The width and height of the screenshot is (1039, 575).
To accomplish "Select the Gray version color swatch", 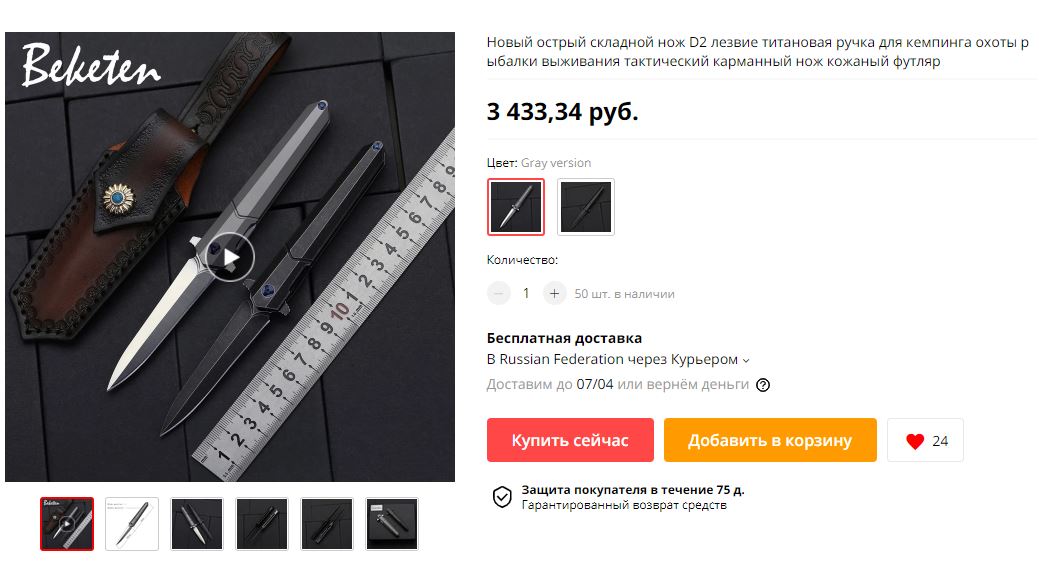I will [516, 207].
